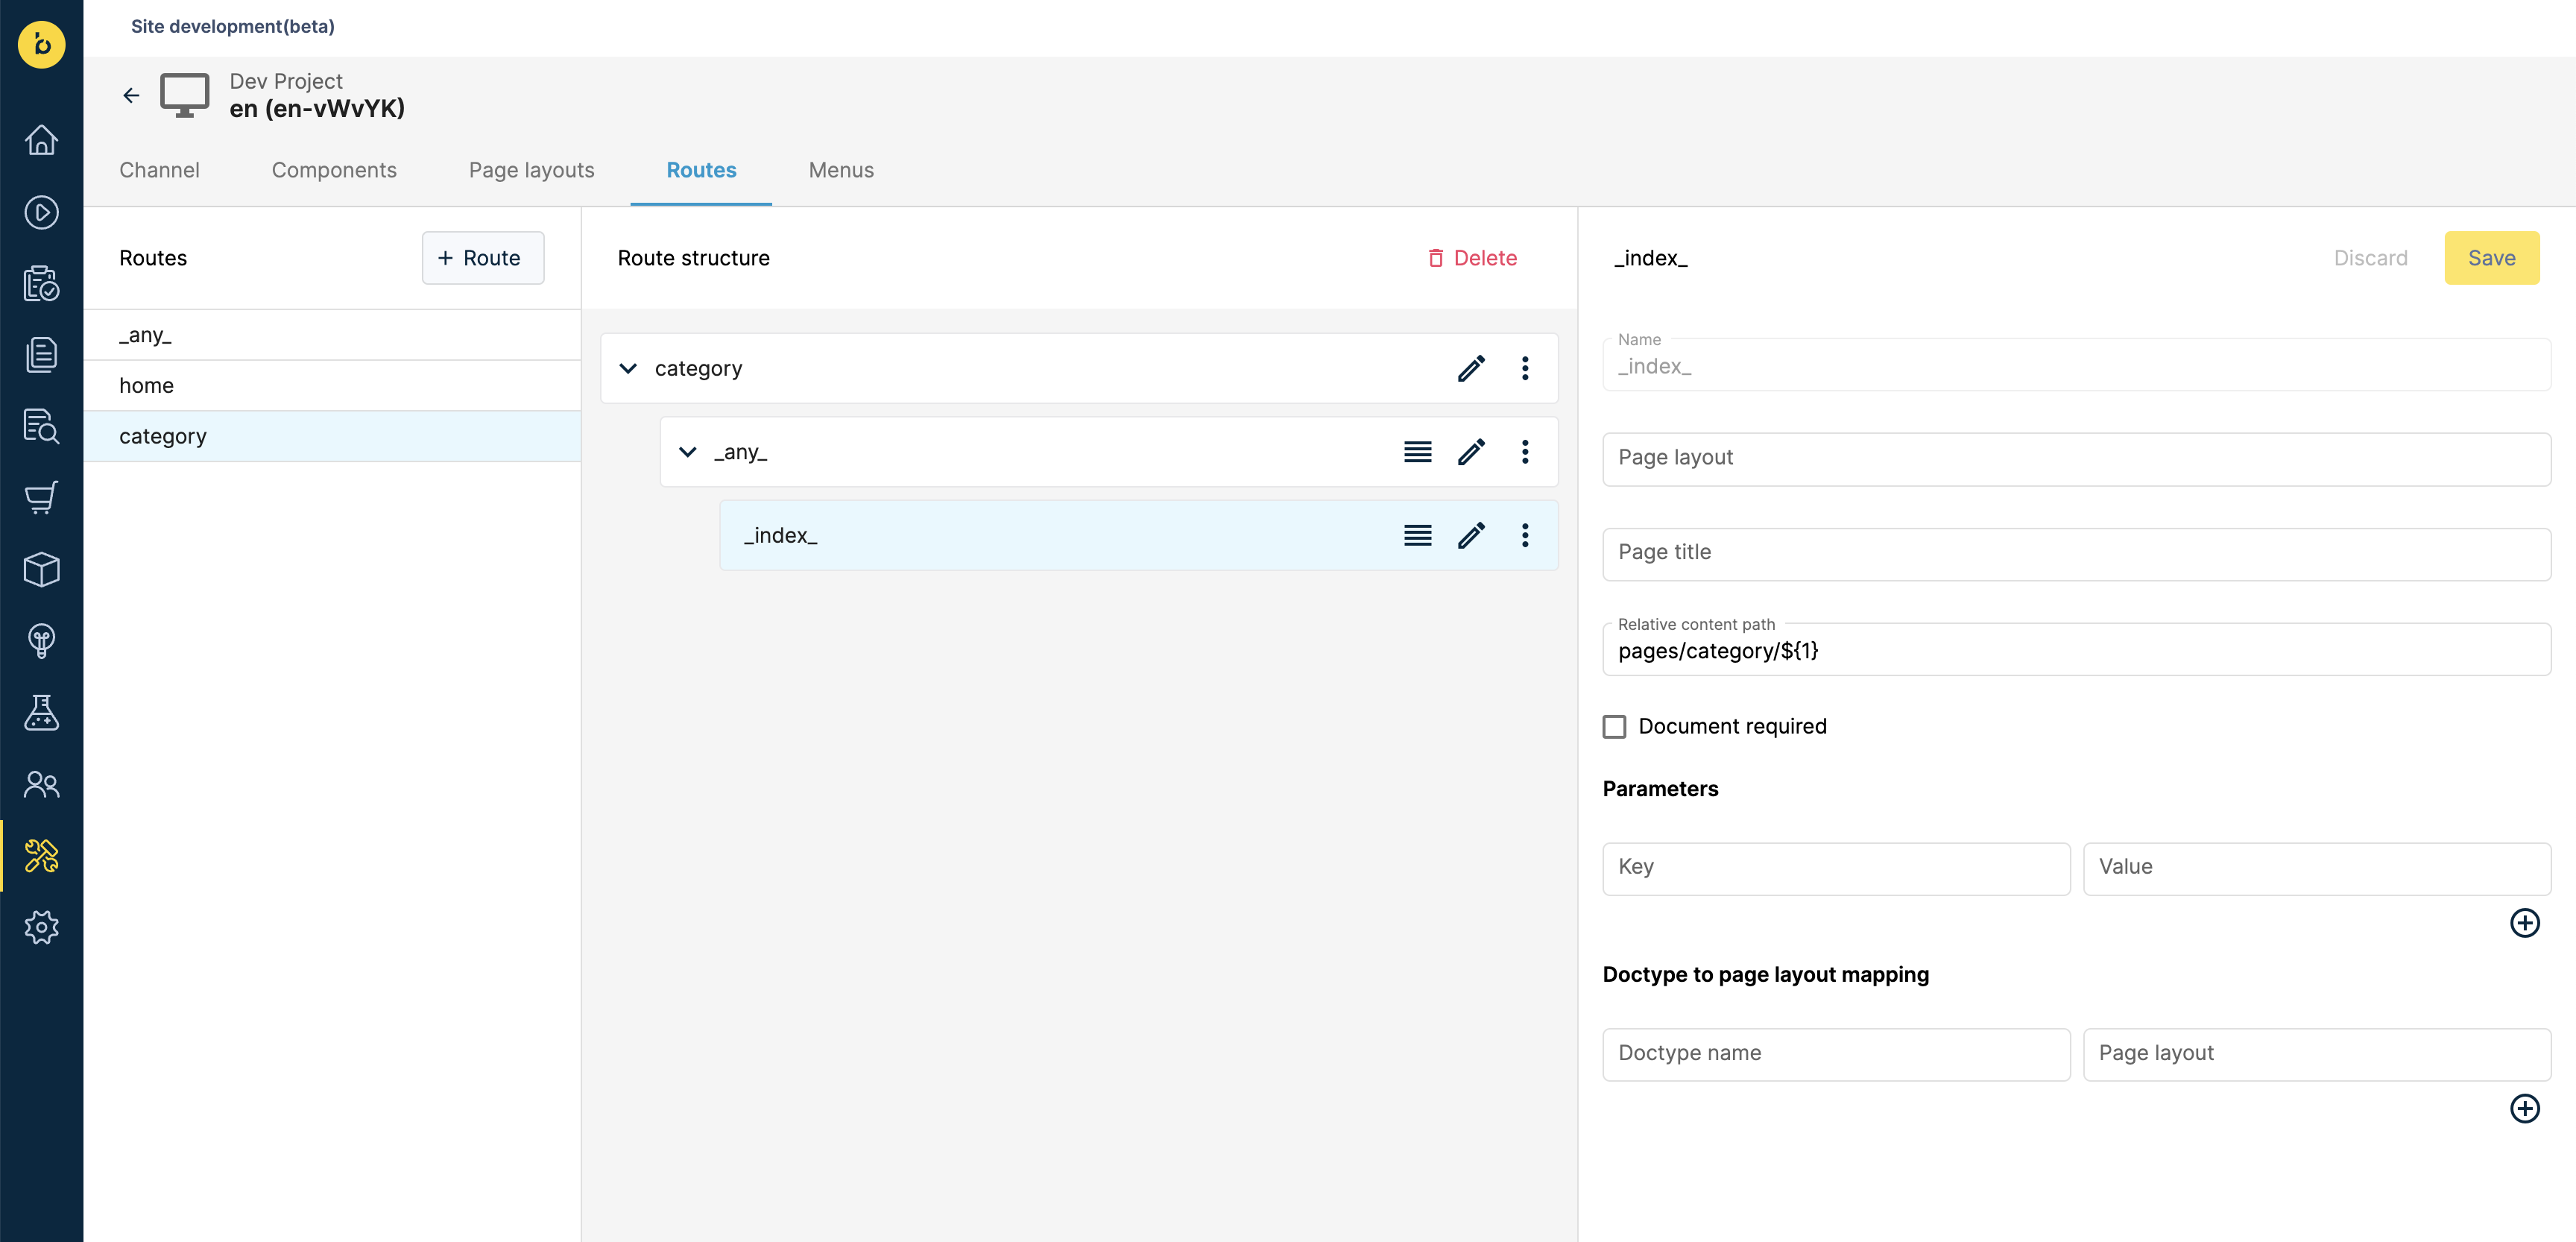The image size is (2576, 1242).
Task: Select the home route in Routes list
Action: click(332, 386)
